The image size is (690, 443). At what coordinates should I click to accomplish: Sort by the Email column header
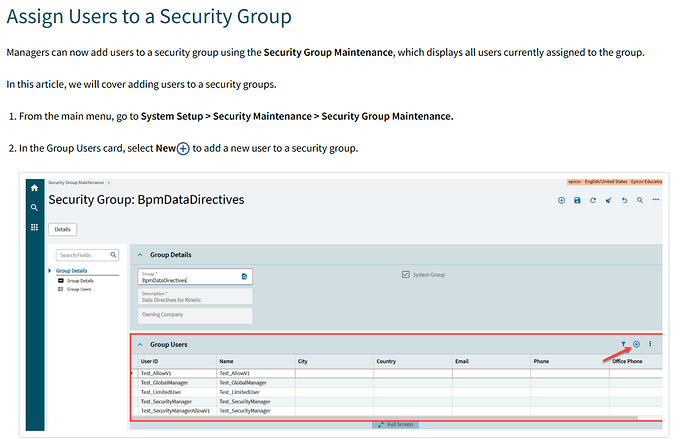tap(462, 362)
